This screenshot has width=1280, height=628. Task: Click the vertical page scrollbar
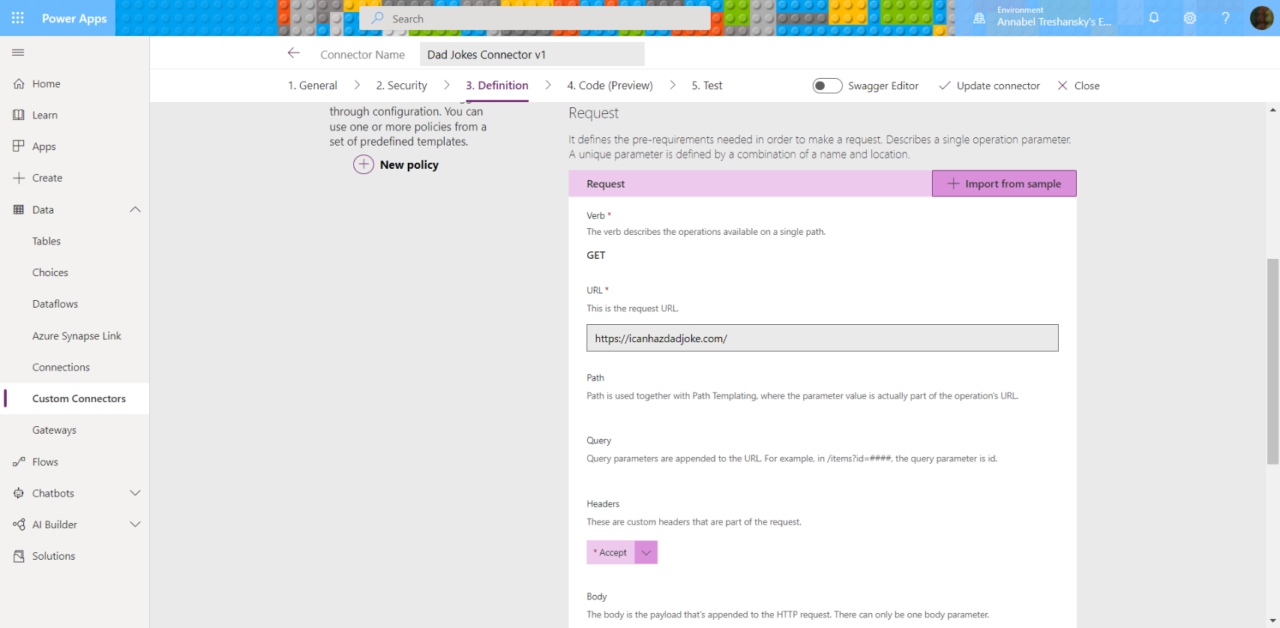point(1272,360)
